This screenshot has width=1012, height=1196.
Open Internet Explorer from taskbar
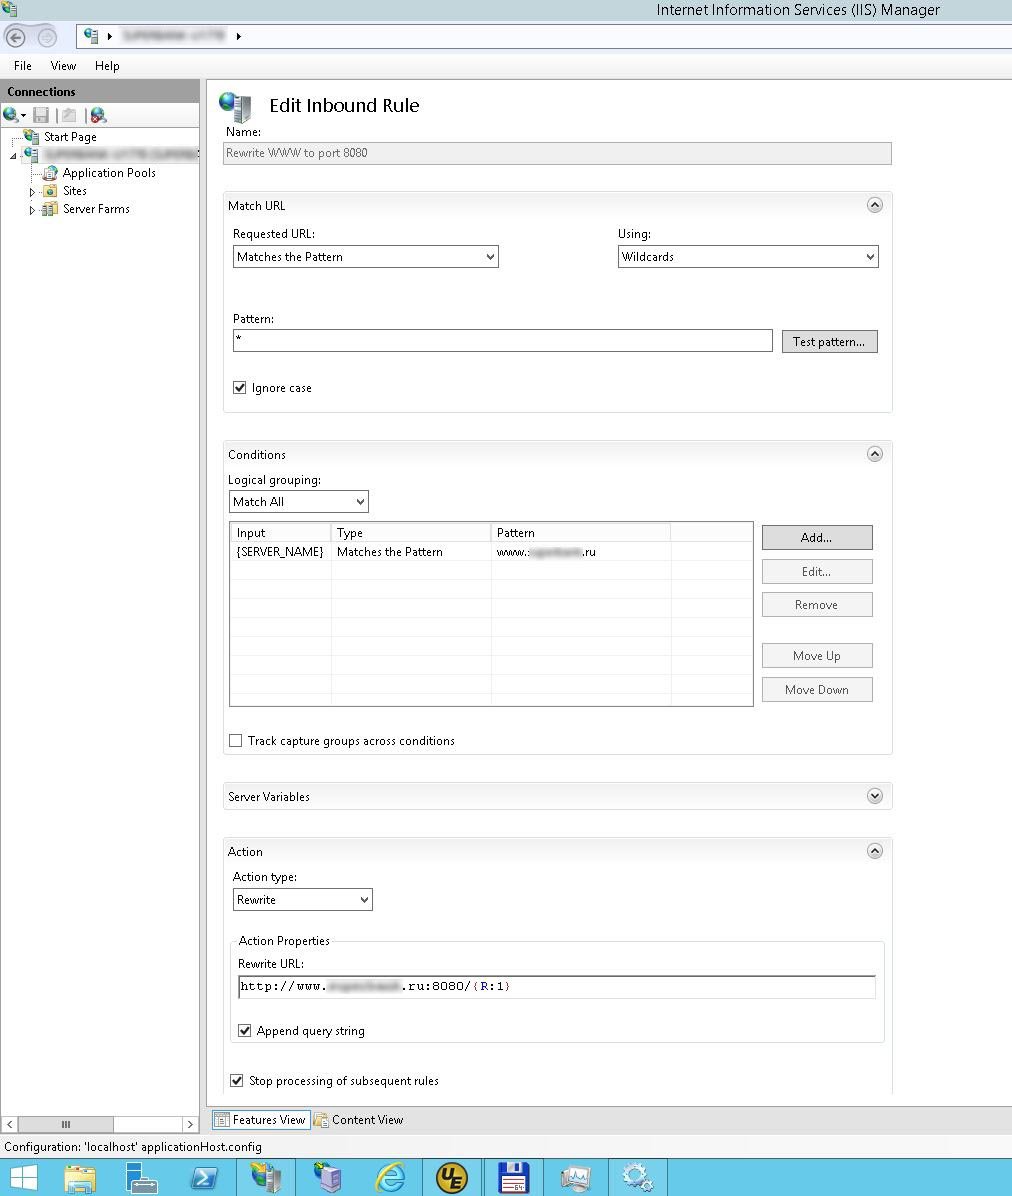390,1178
